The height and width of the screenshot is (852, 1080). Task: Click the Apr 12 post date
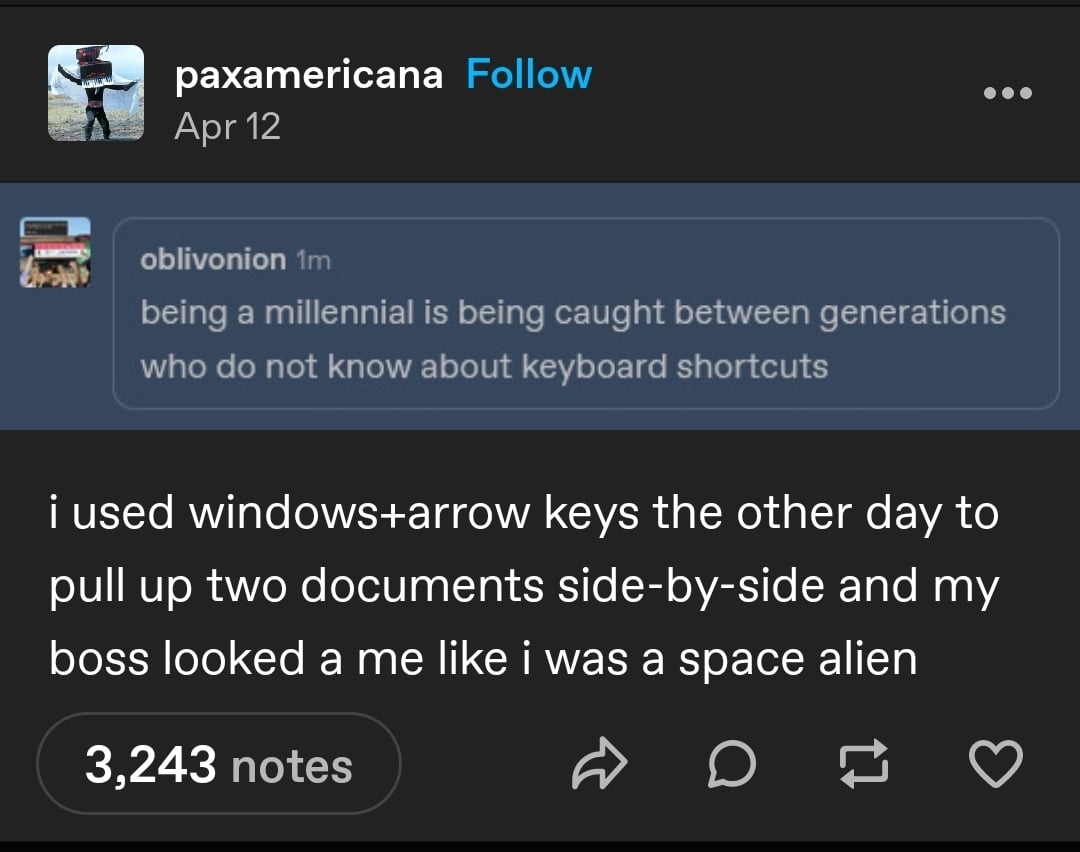coord(227,126)
